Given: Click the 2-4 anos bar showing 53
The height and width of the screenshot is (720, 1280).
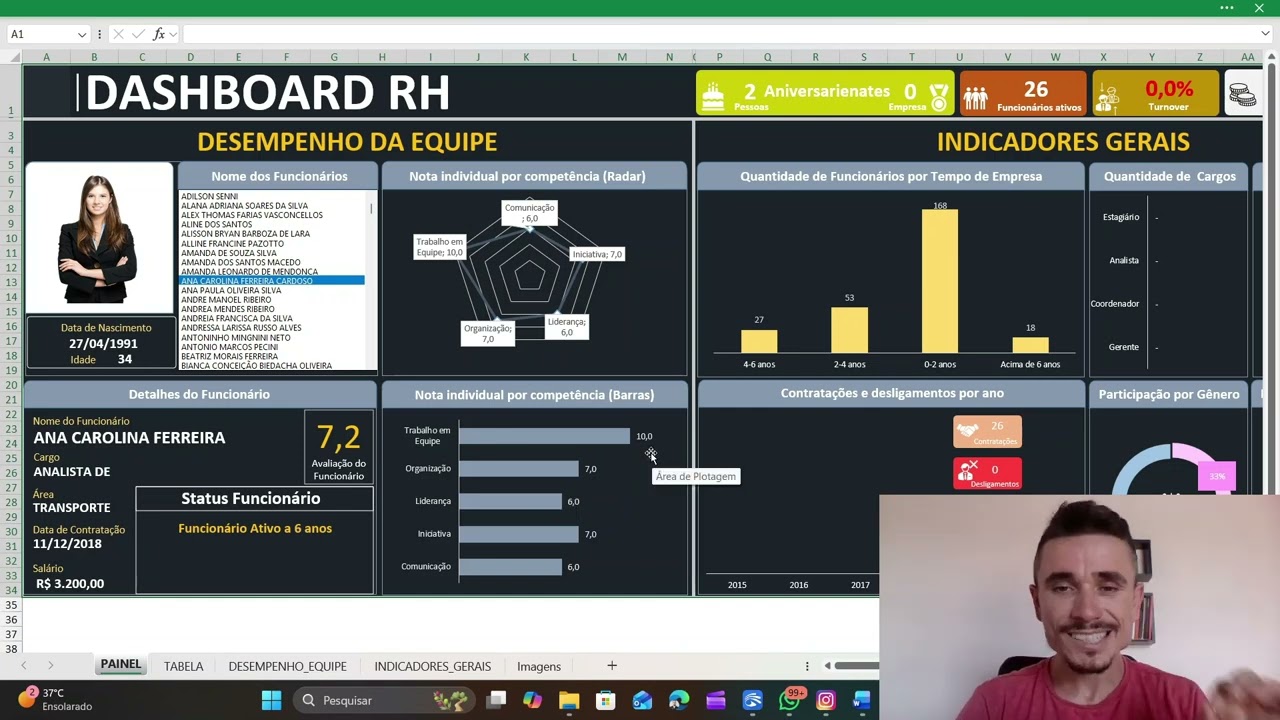Looking at the screenshot, I should [x=849, y=329].
